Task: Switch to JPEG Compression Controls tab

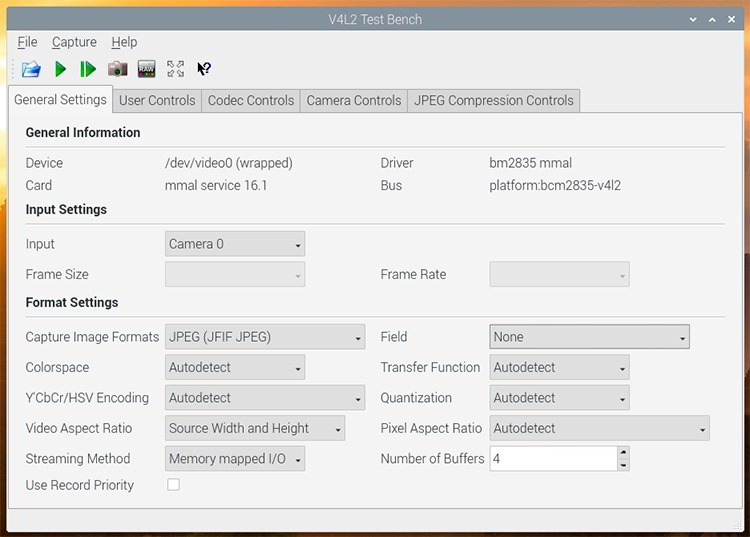Action: [494, 100]
